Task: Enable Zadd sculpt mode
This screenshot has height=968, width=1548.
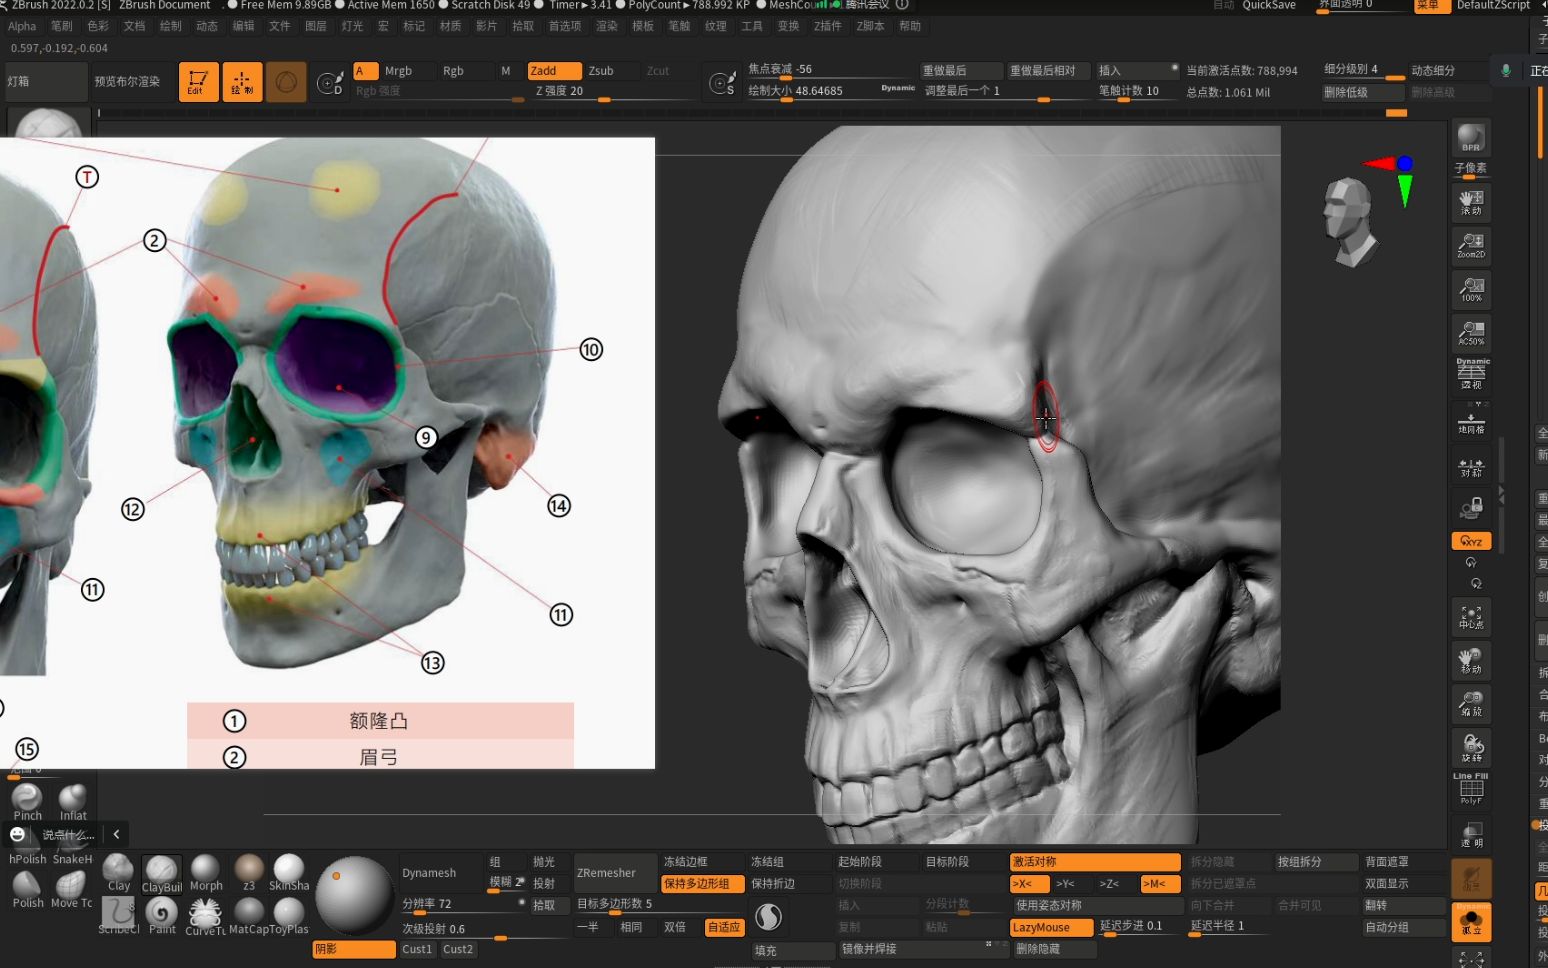Action: 555,71
